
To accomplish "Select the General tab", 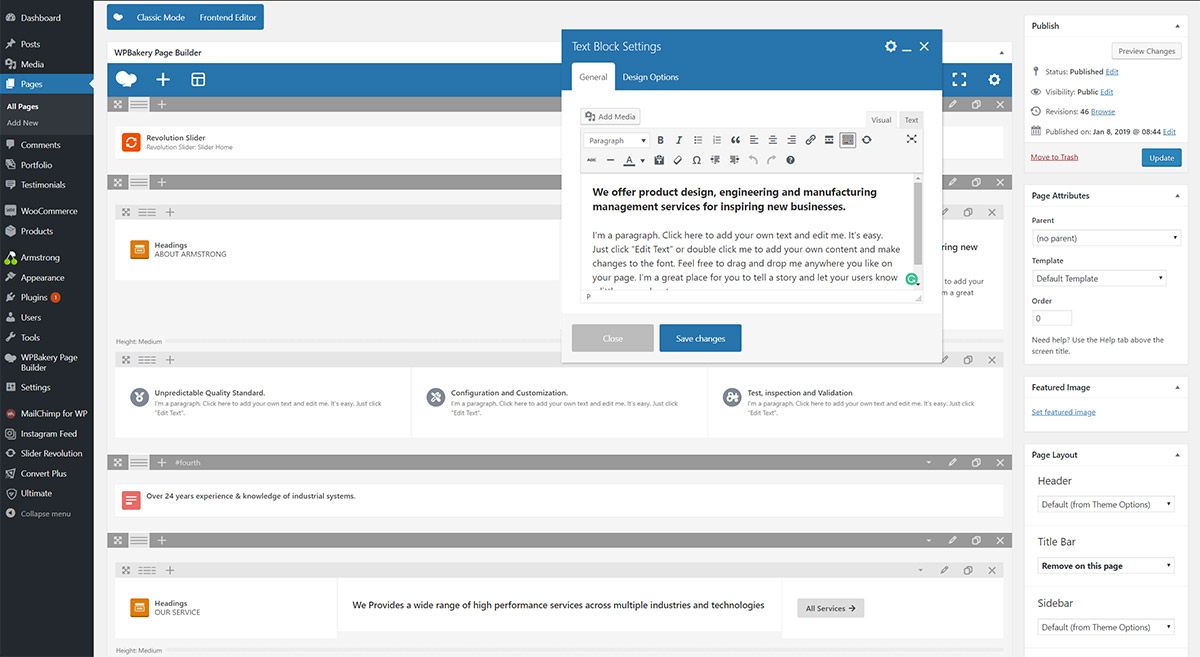I will [593, 77].
